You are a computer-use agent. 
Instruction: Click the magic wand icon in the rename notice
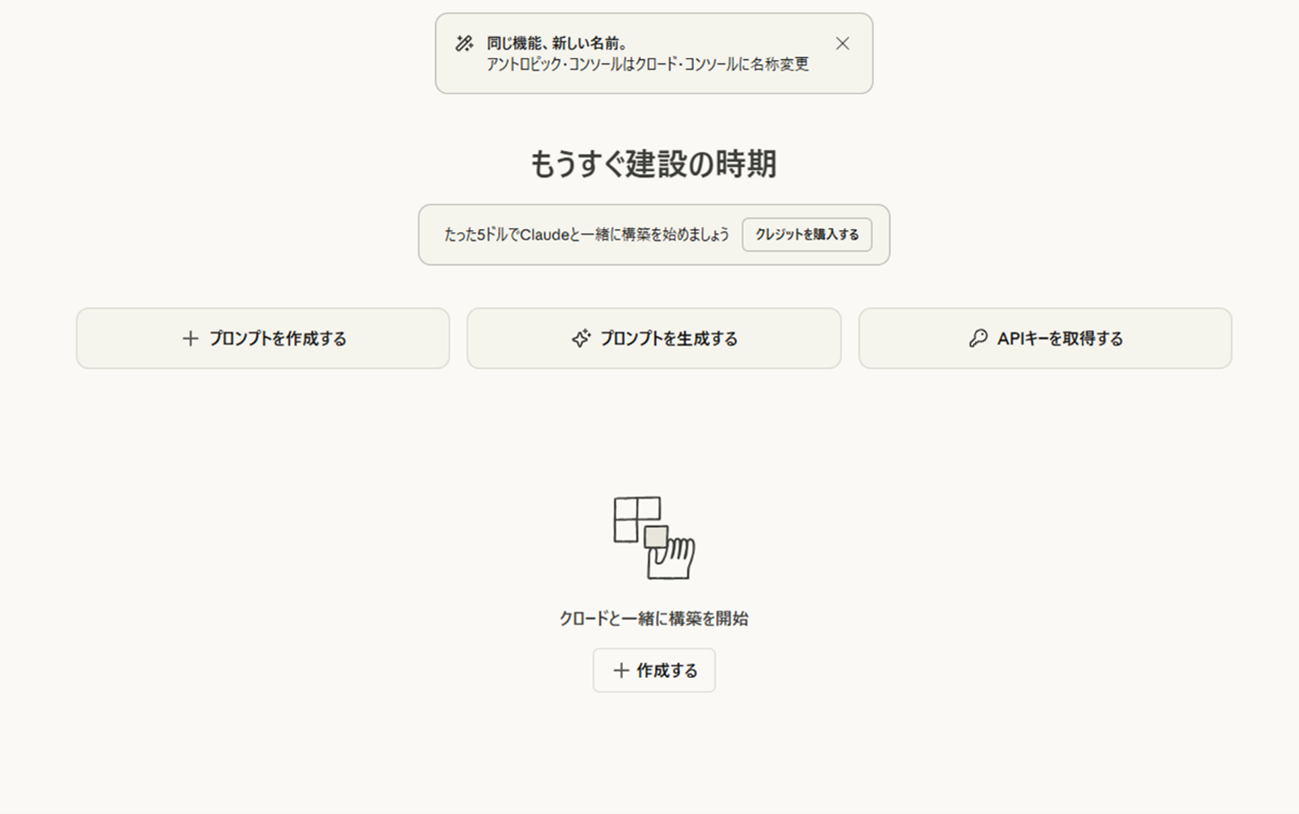pos(464,44)
